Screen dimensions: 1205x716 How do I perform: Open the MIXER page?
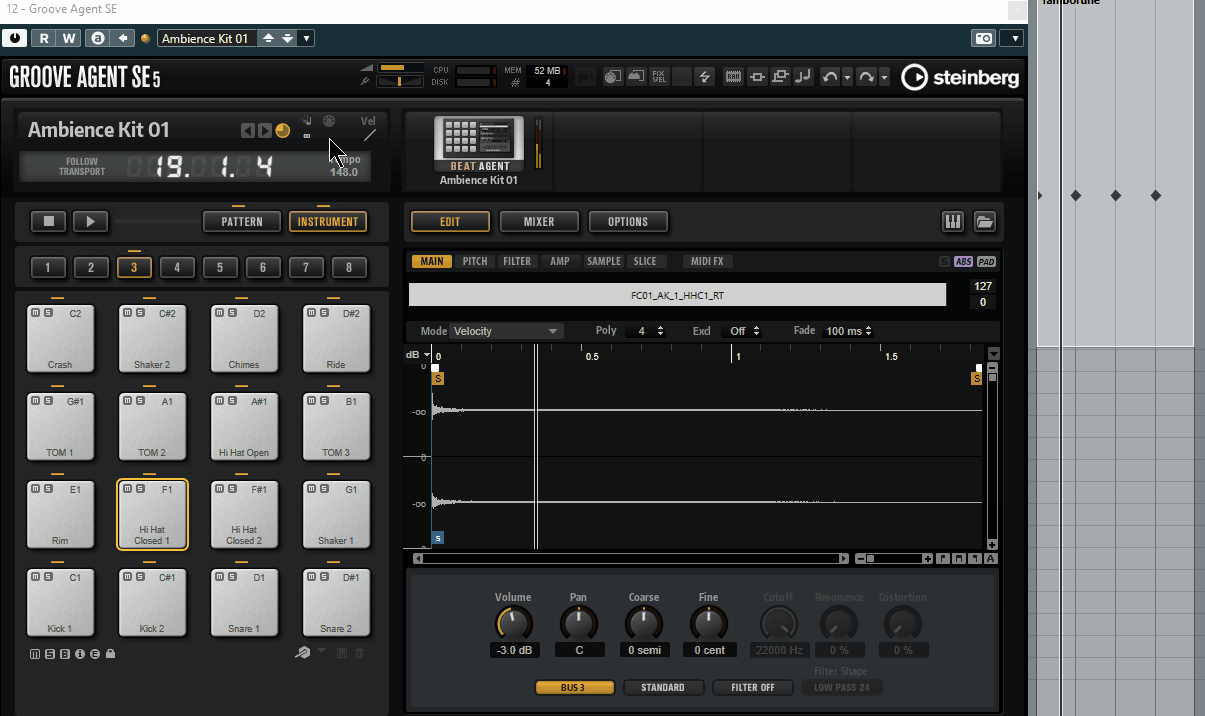coord(539,221)
